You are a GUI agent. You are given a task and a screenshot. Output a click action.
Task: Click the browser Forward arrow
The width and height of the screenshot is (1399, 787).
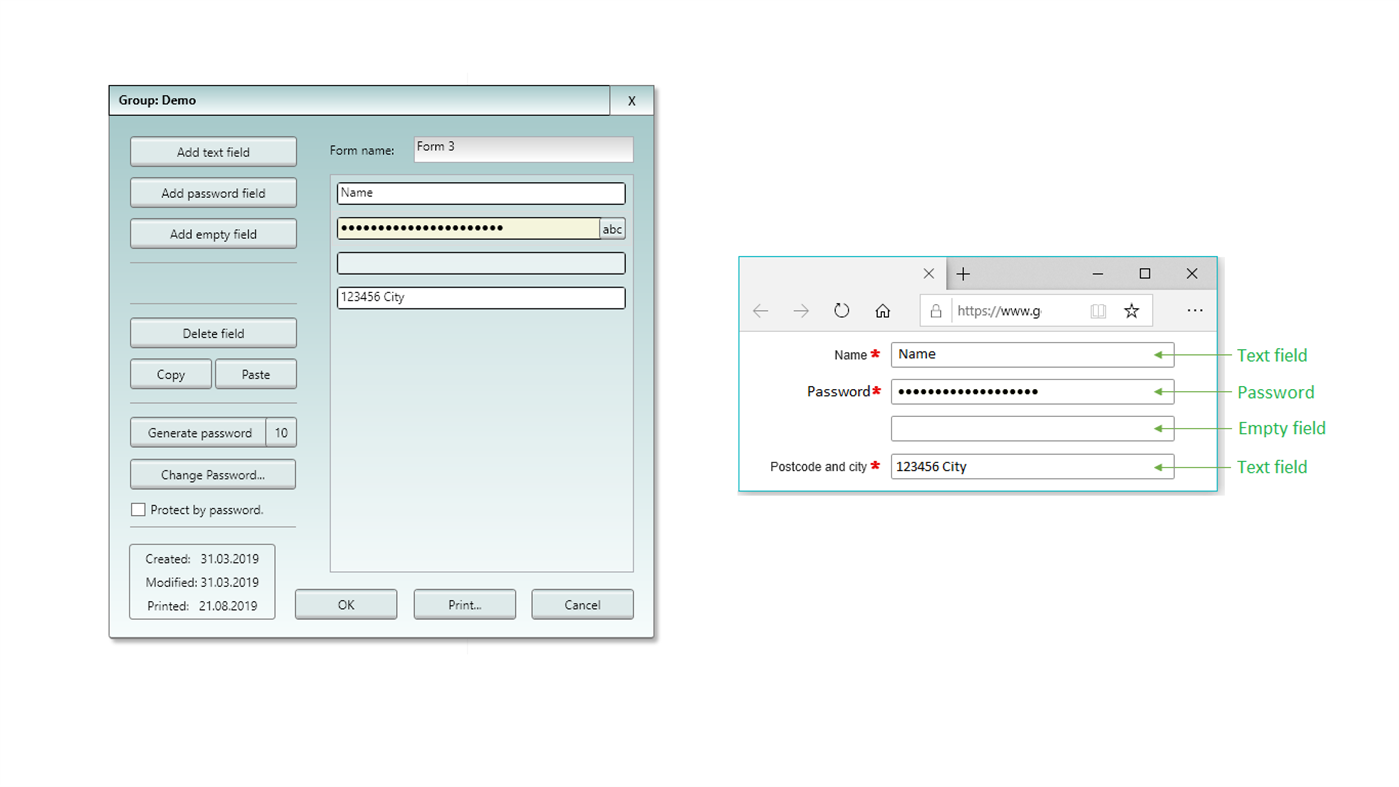(x=800, y=310)
